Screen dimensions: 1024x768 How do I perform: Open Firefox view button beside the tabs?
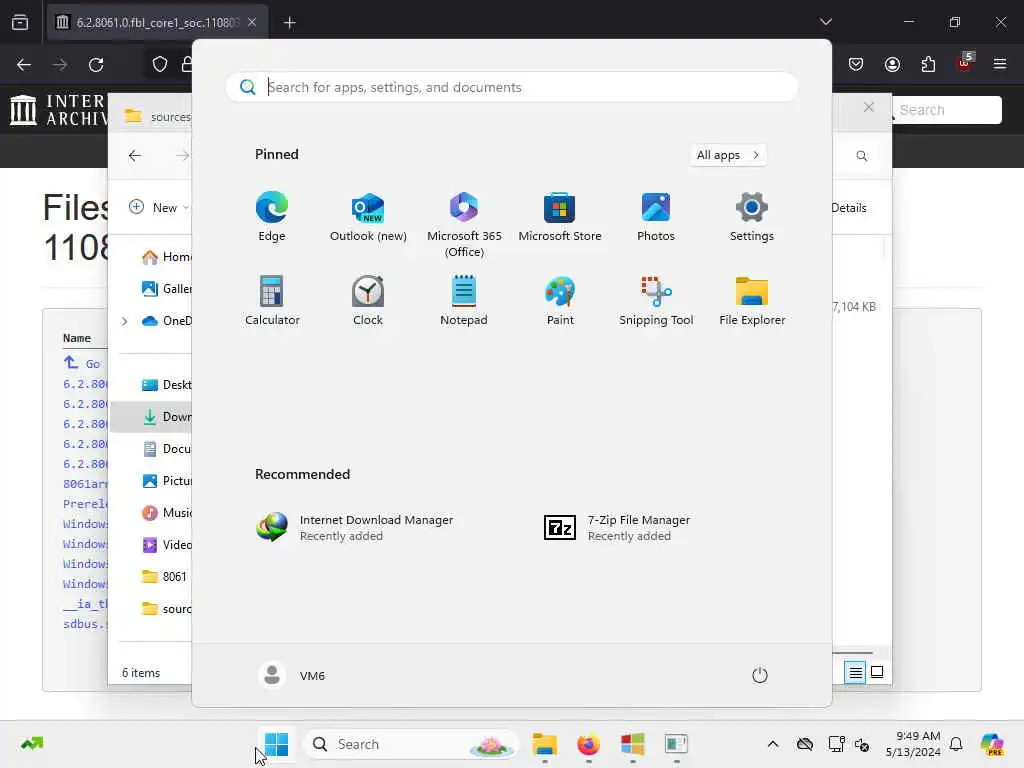click(x=20, y=22)
